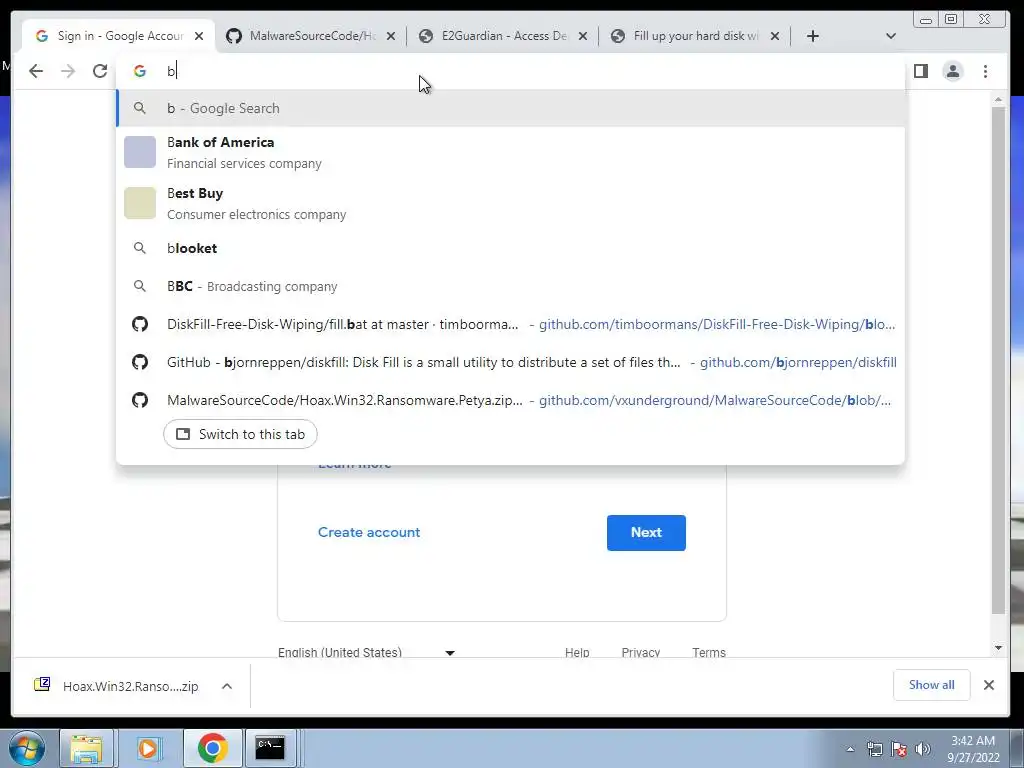Show hidden system tray icons
The height and width of the screenshot is (768, 1024).
[x=850, y=750]
